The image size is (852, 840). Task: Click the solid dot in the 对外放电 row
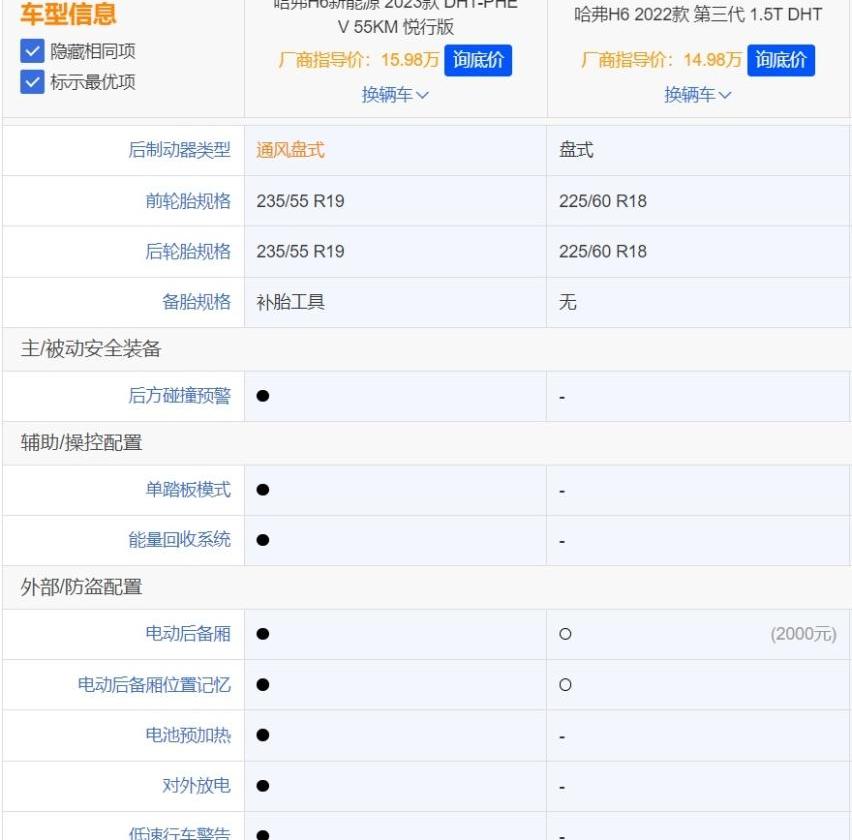263,786
